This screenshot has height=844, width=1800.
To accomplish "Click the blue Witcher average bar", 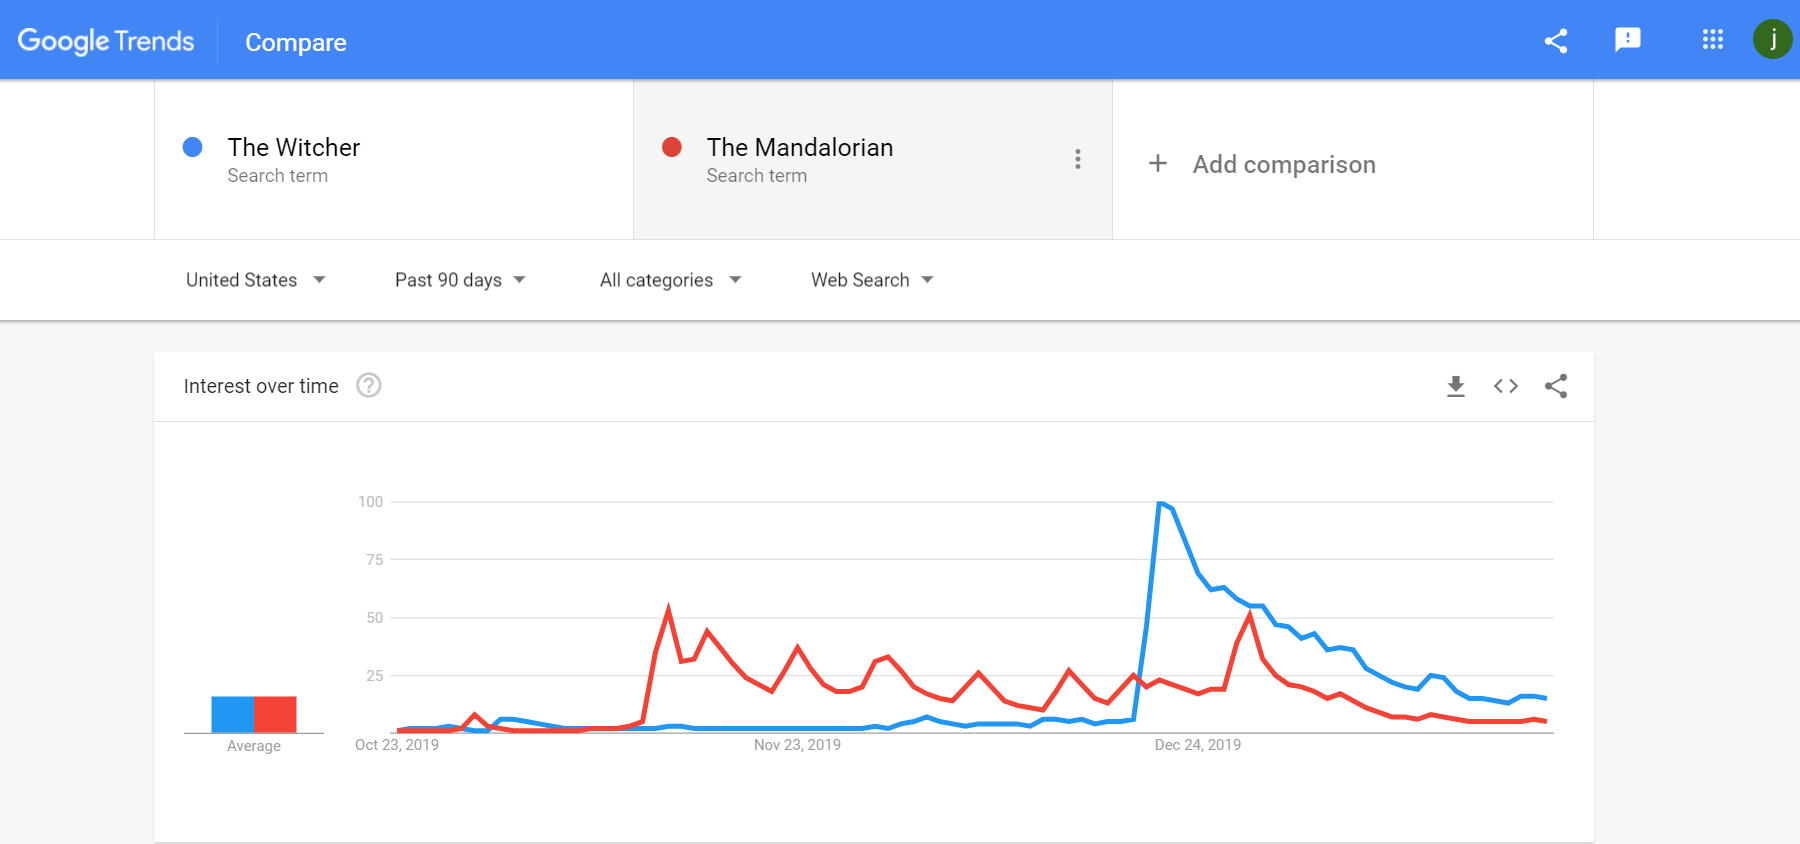I will tap(233, 714).
